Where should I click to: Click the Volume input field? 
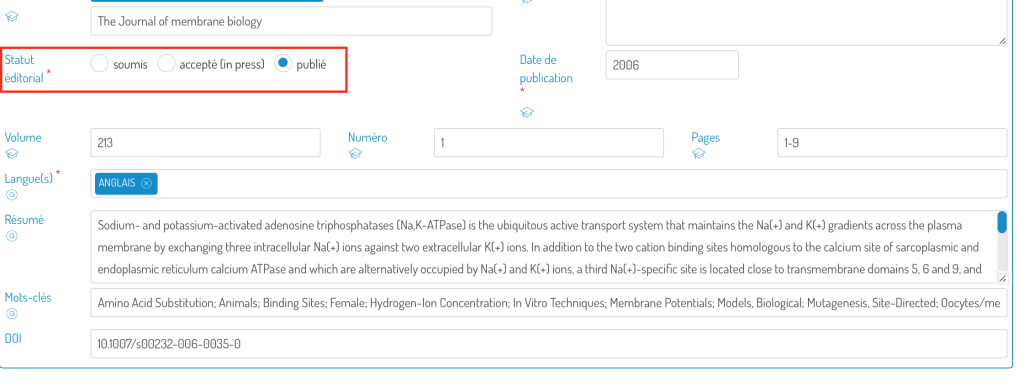point(206,142)
